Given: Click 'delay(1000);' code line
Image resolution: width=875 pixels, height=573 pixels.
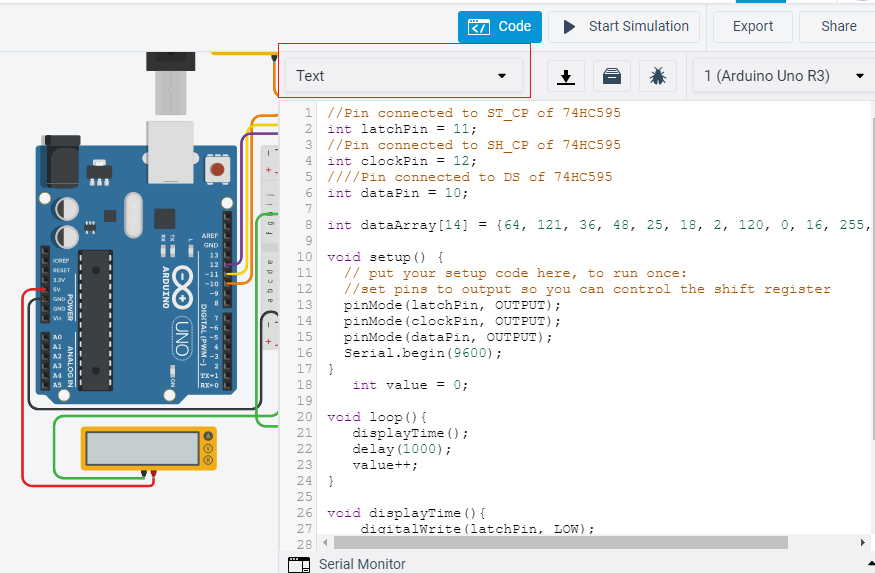Looking at the screenshot, I should (402, 449).
